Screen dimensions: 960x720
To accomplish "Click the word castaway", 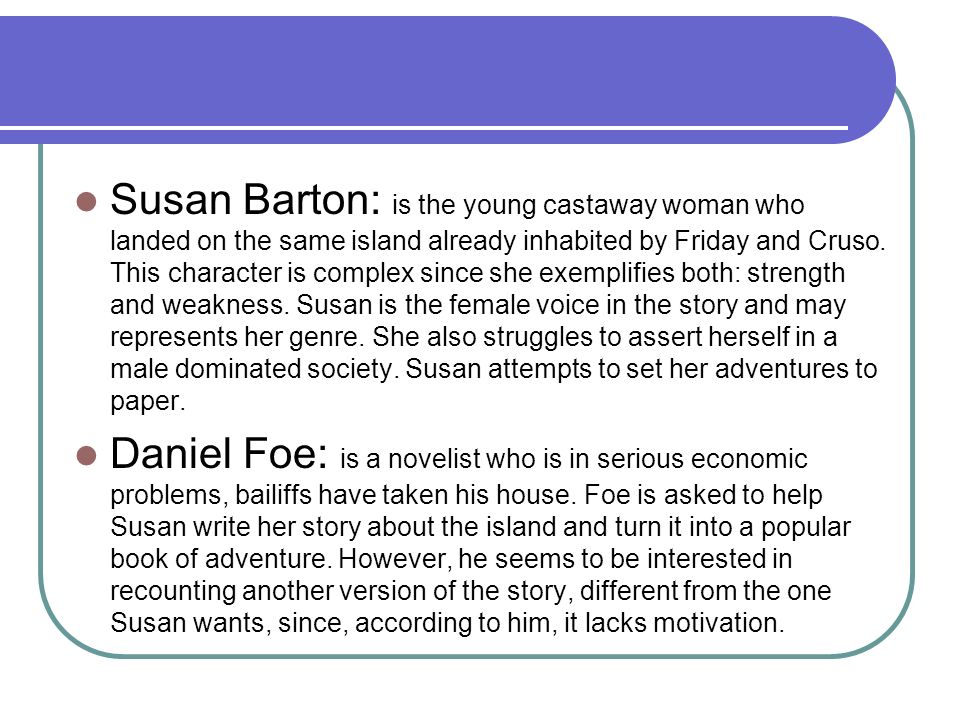I will pyautogui.click(x=599, y=206).
